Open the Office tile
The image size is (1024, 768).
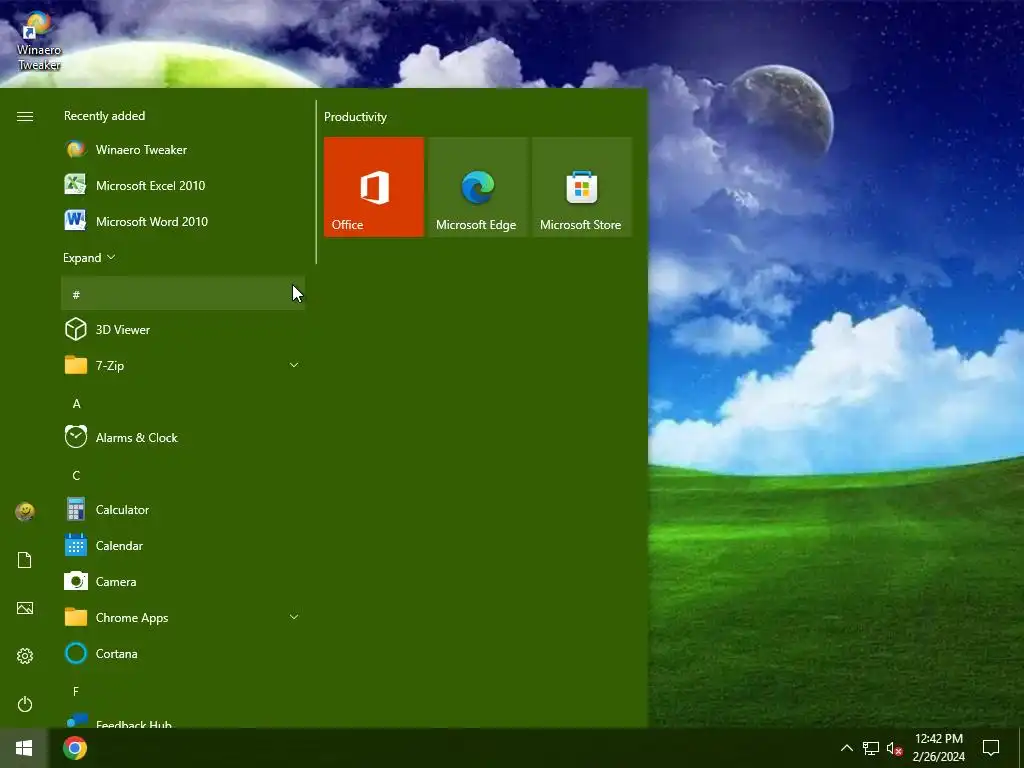click(x=374, y=187)
